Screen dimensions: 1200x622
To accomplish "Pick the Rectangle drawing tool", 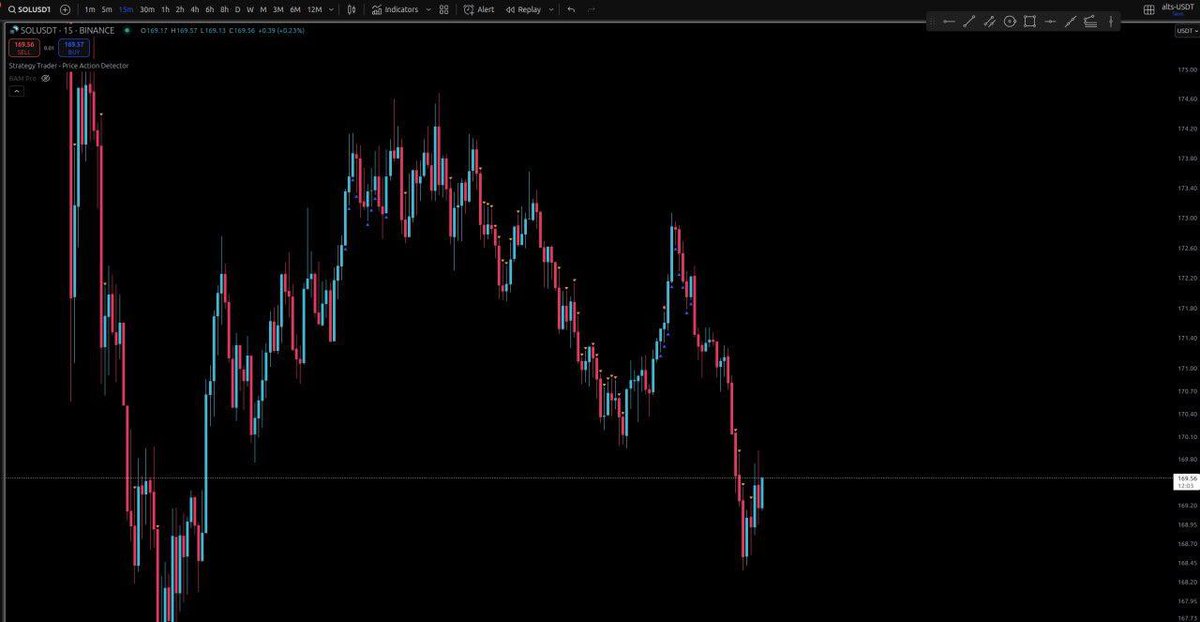I will click(1029, 21).
